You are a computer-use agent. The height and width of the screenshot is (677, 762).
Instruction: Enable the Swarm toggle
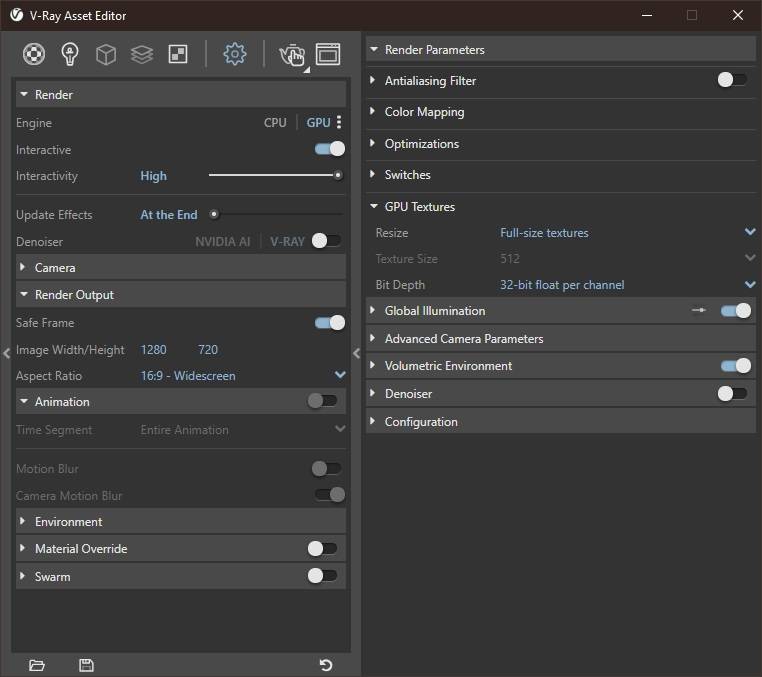[322, 576]
